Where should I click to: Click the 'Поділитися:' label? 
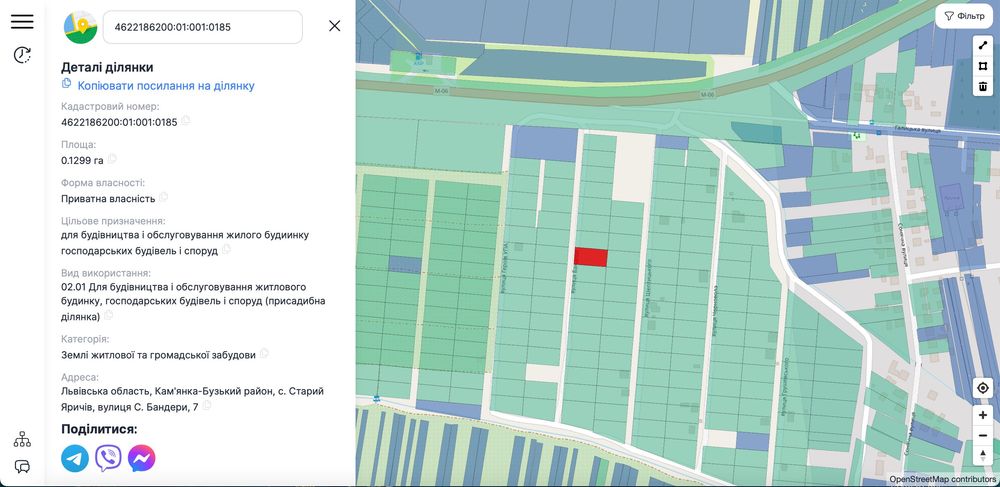99,429
